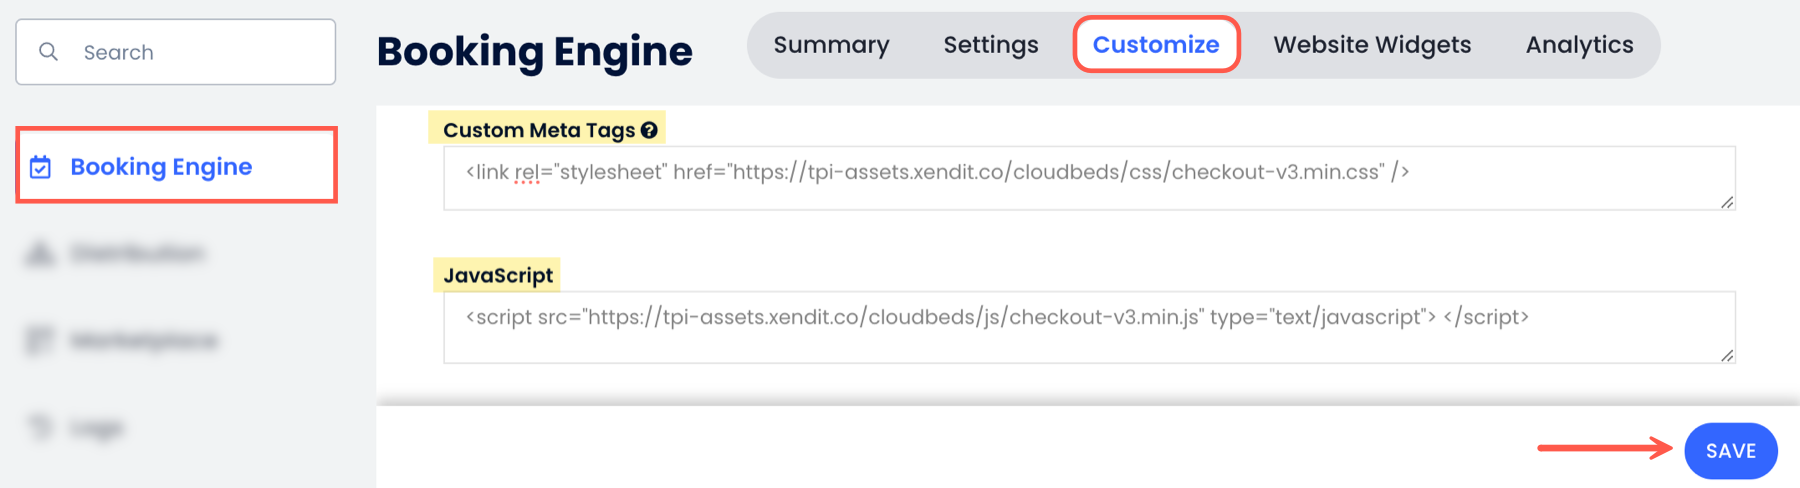The height and width of the screenshot is (488, 1800).
Task: Click the Booking Engine calendar icon
Action: tap(41, 167)
